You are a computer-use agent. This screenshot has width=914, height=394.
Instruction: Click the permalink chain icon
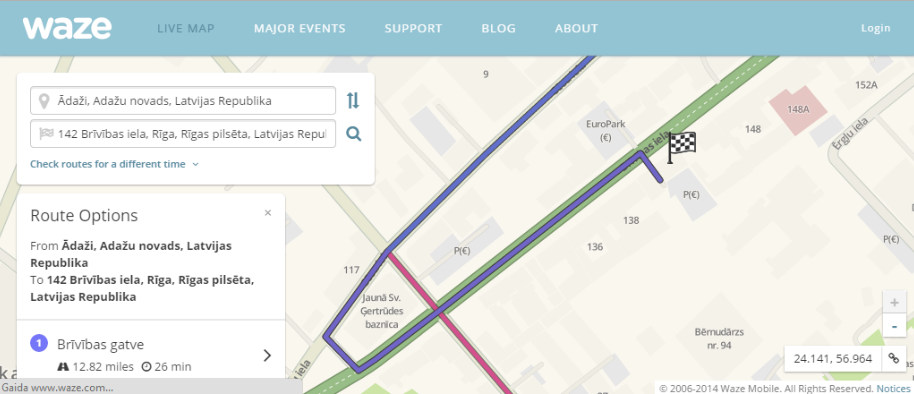click(x=894, y=358)
